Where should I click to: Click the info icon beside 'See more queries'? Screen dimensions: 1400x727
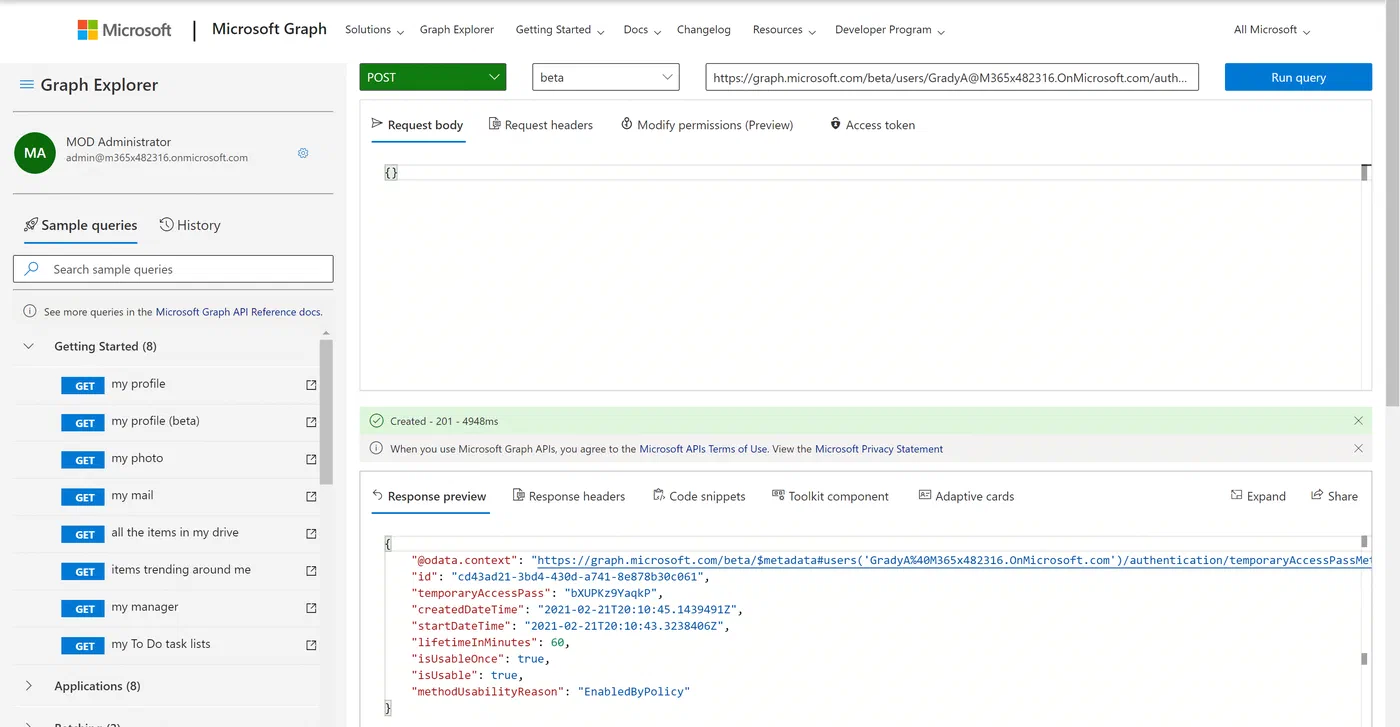click(x=30, y=312)
